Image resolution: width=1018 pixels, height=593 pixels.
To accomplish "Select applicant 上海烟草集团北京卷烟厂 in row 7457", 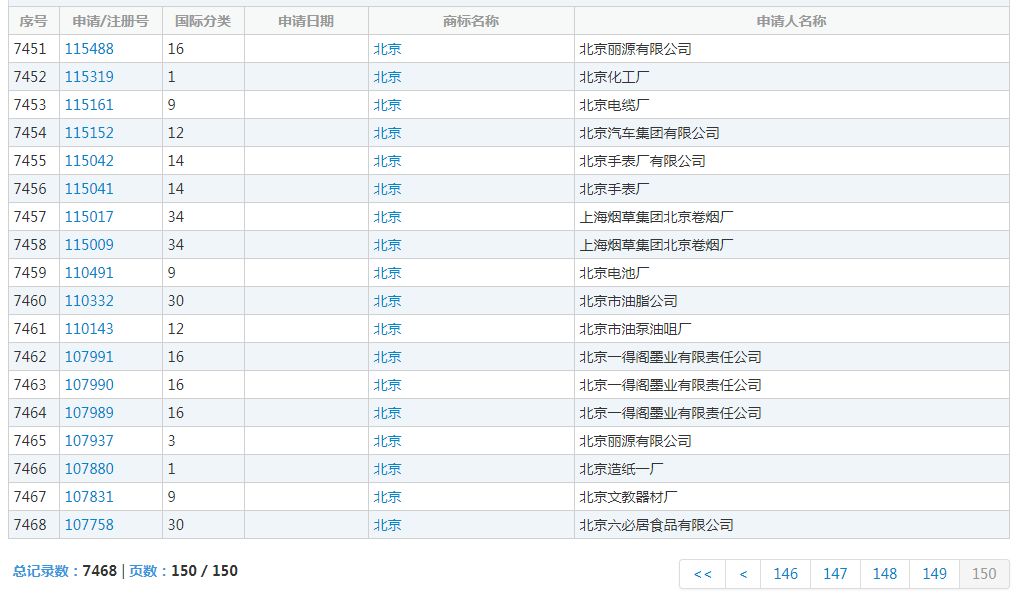I will click(656, 216).
